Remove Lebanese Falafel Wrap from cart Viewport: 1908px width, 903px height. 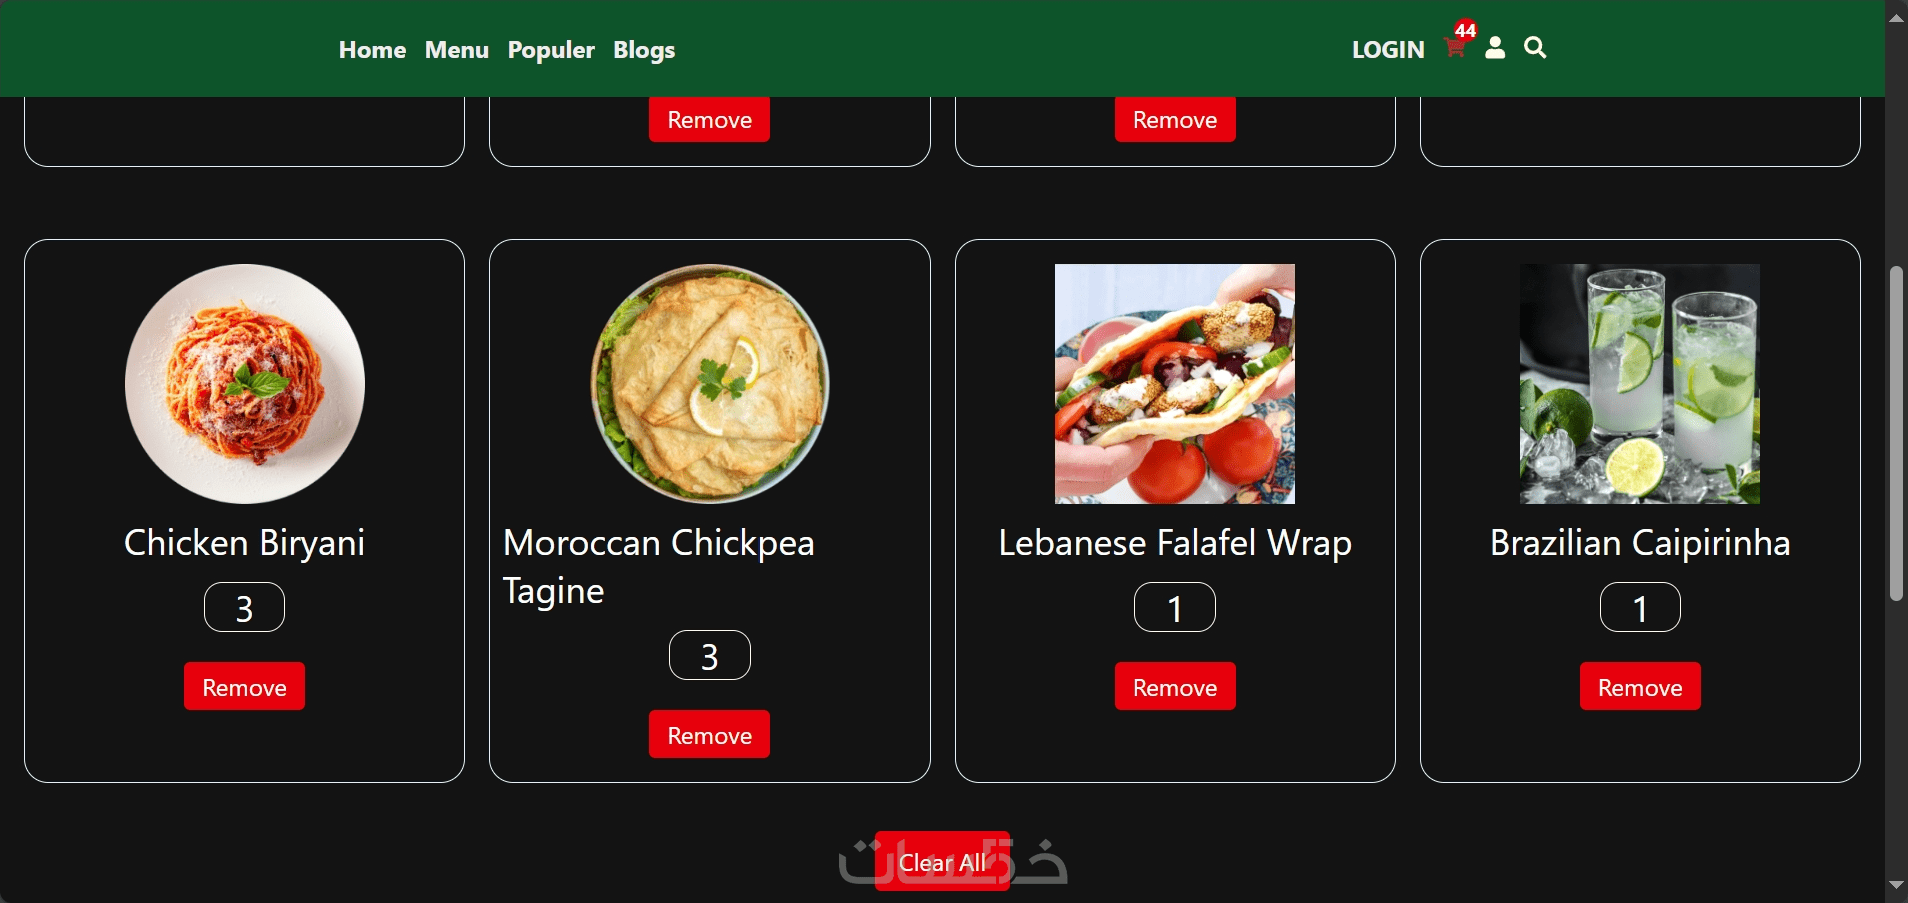[1175, 686]
